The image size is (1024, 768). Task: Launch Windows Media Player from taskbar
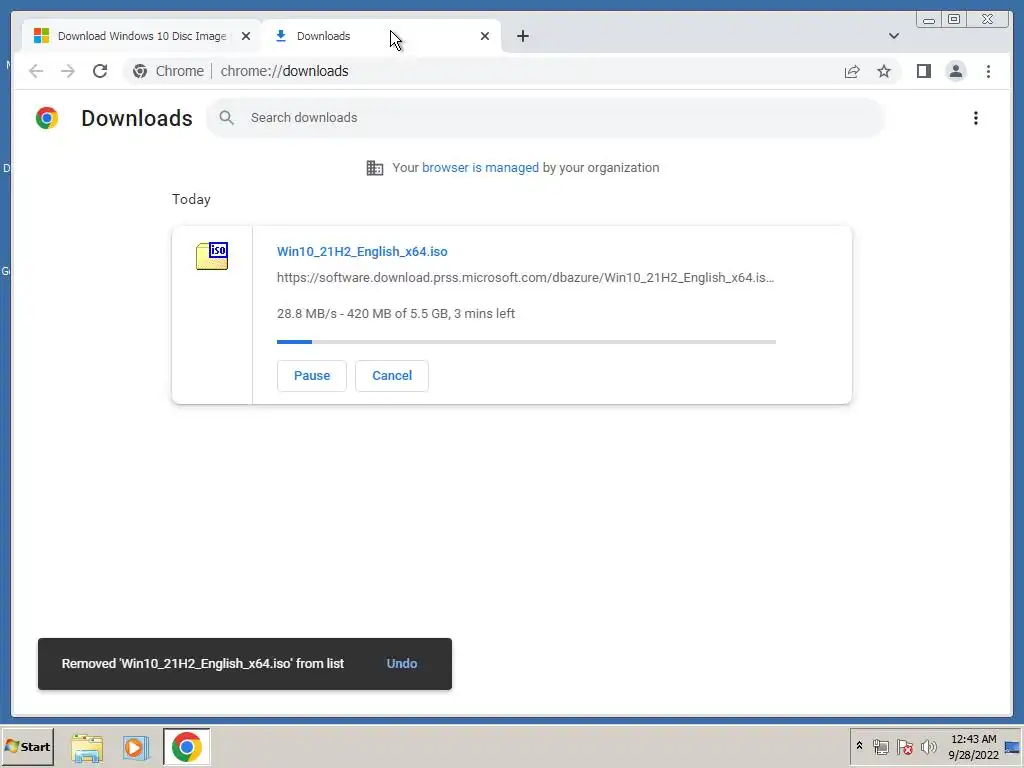point(136,747)
